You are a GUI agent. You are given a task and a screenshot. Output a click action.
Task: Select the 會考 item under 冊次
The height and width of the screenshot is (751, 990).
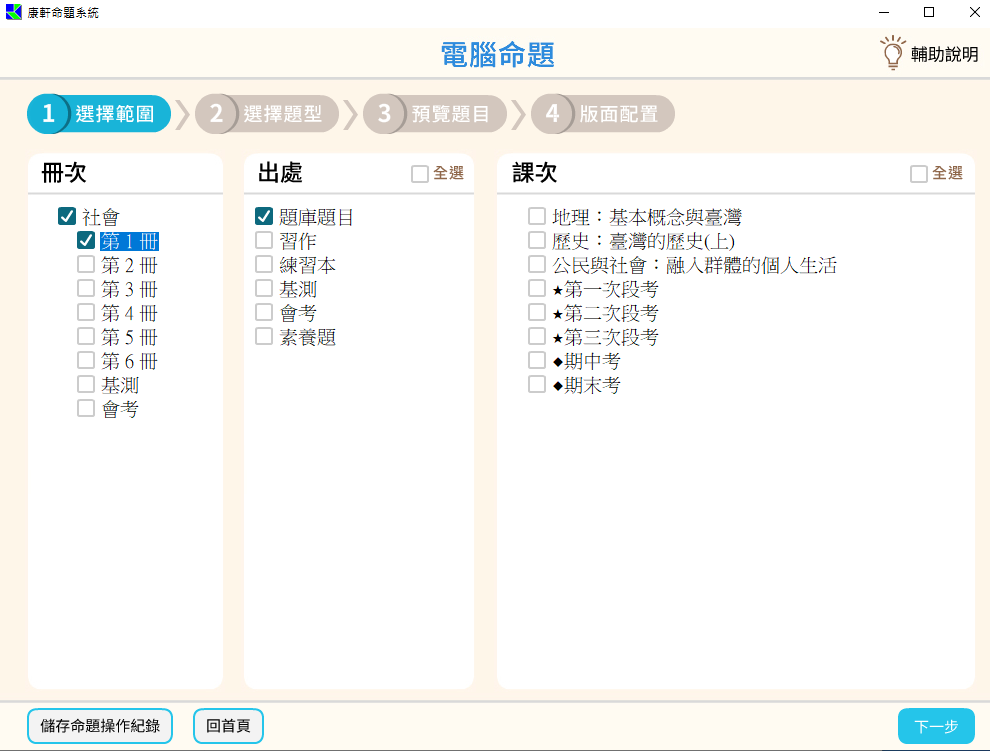tap(86, 408)
